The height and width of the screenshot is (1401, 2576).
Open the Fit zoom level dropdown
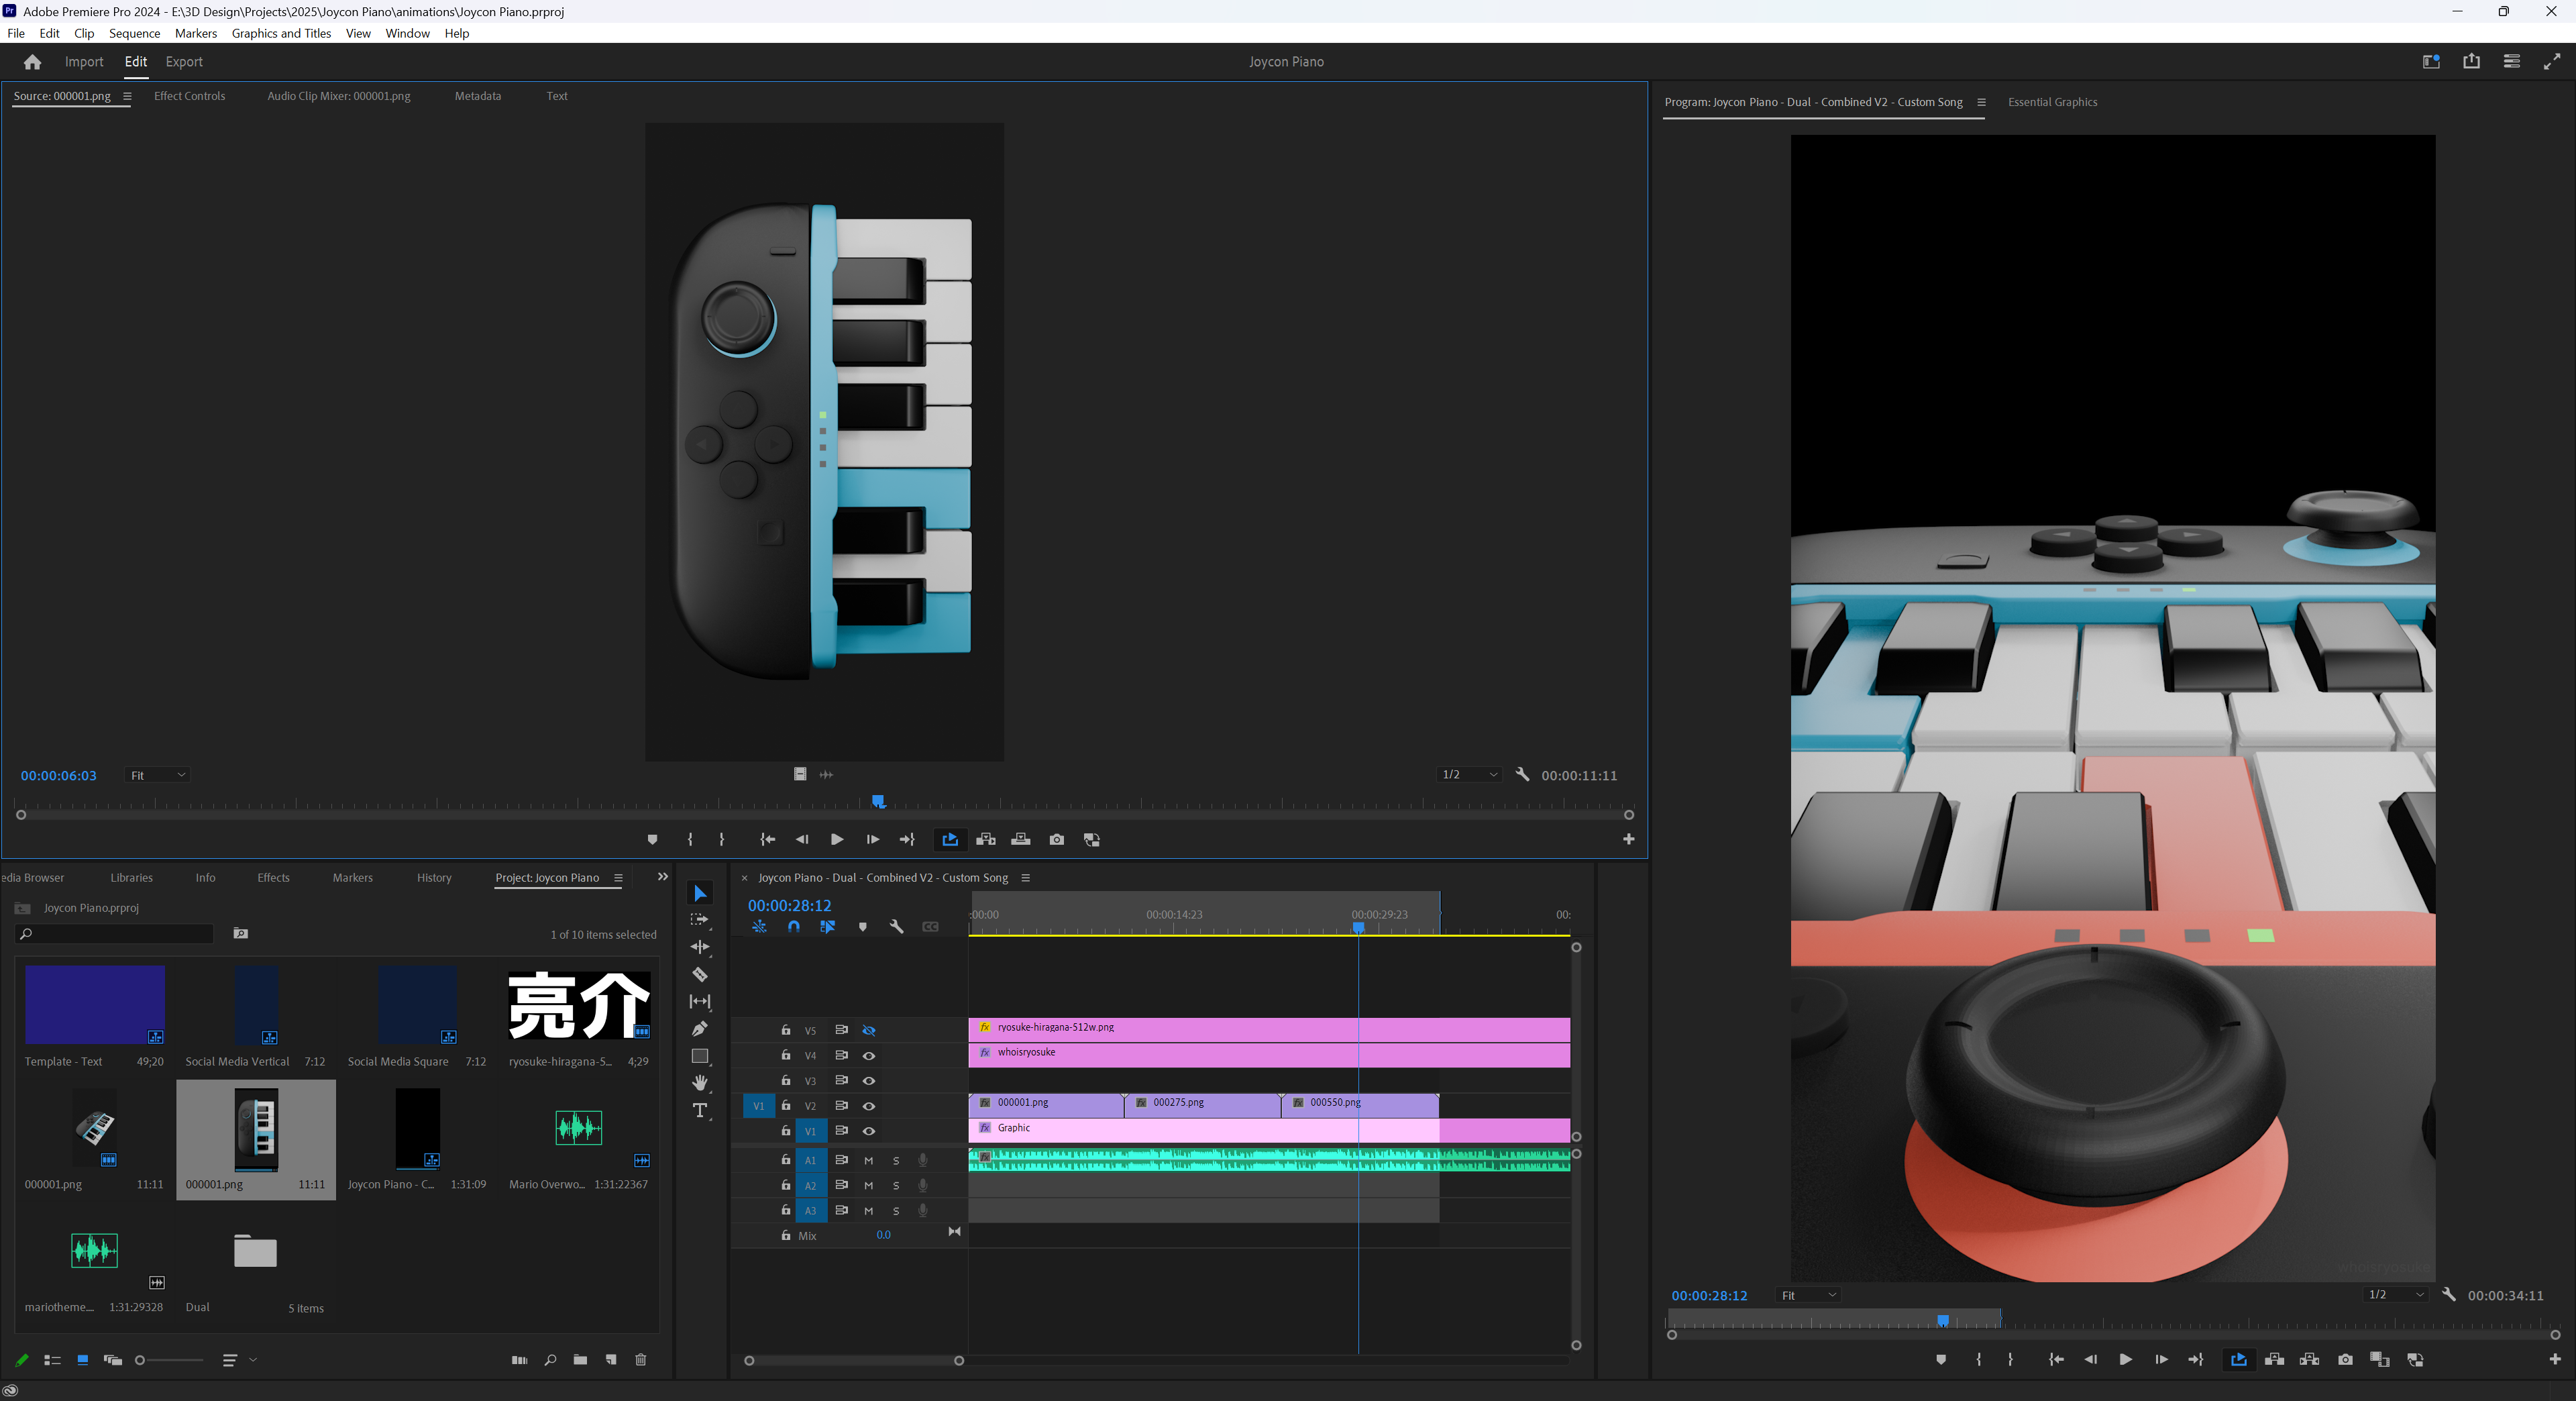157,775
